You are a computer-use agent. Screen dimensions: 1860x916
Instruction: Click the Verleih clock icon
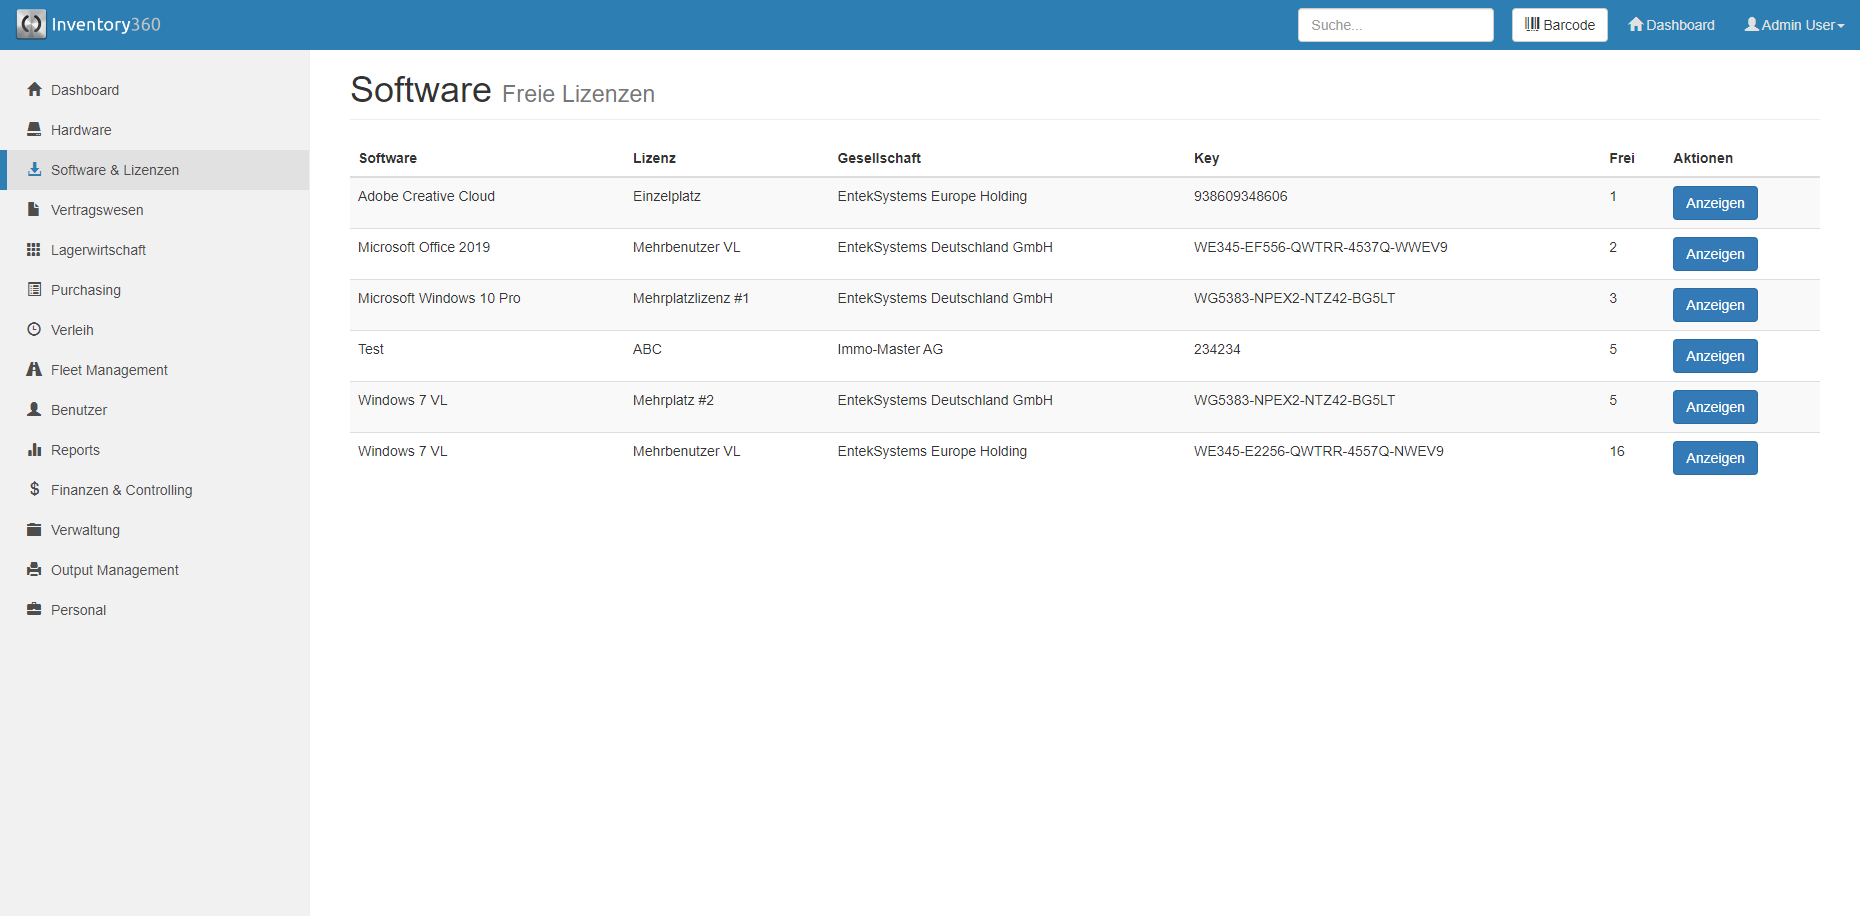(x=34, y=330)
